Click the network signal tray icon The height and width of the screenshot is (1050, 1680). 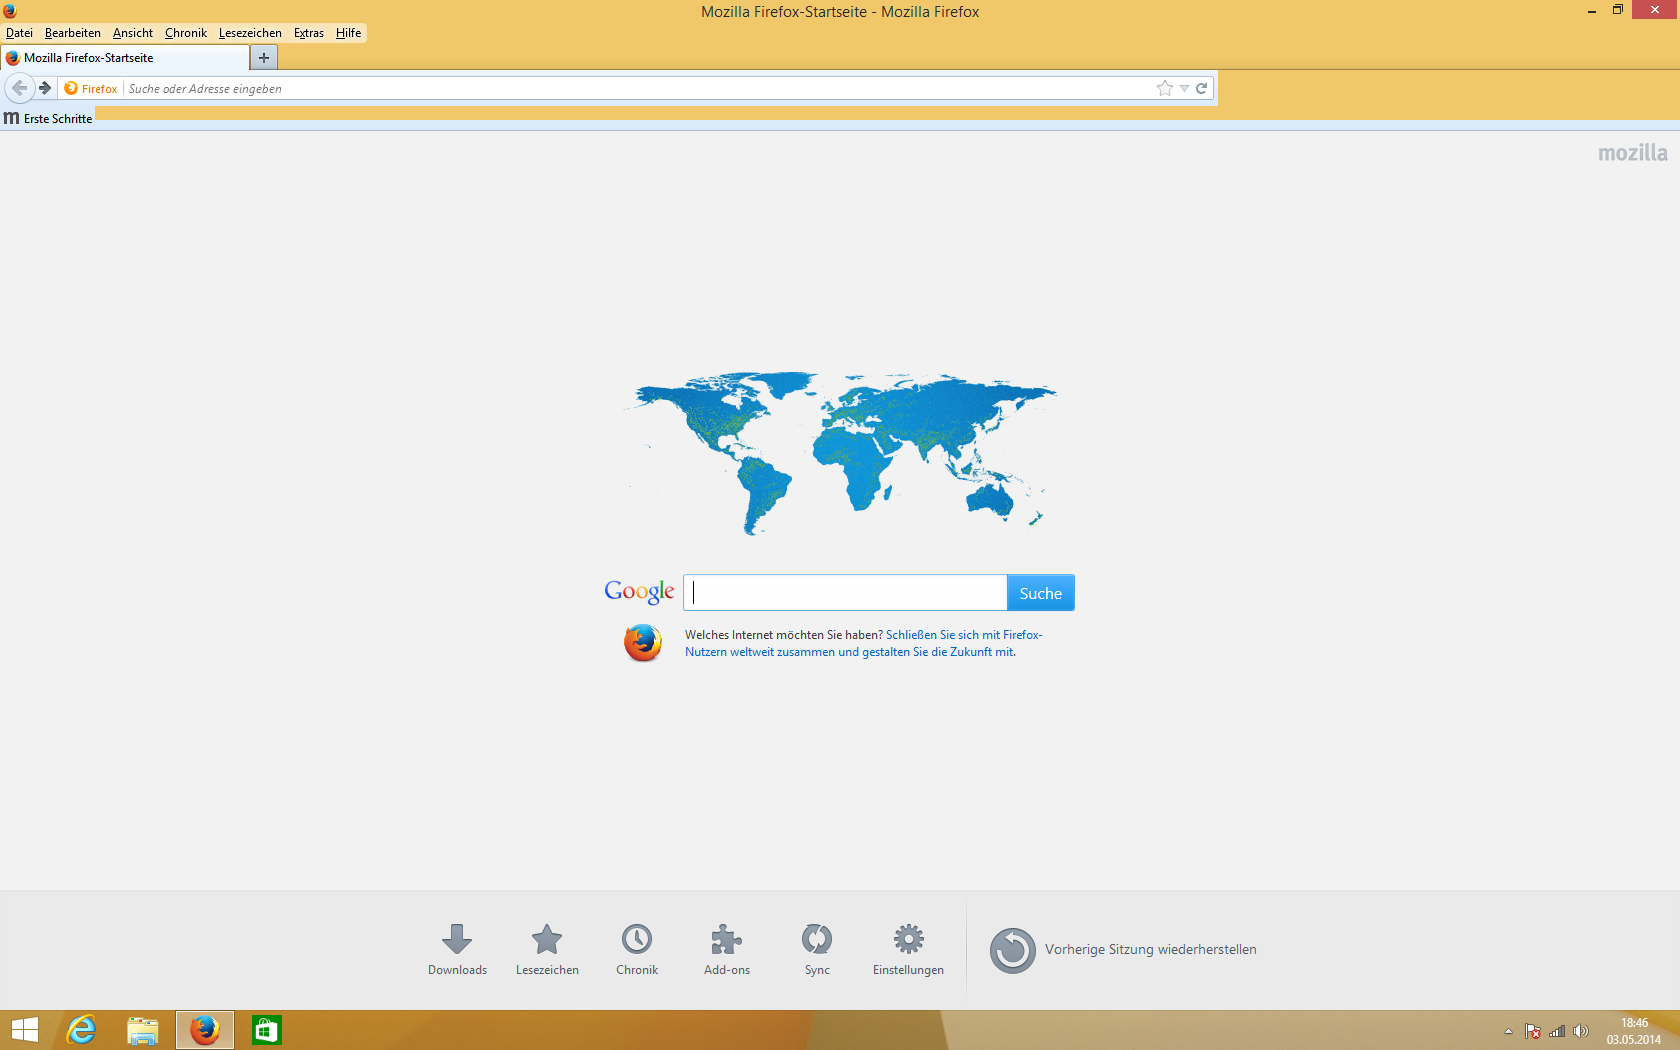coord(1557,1031)
